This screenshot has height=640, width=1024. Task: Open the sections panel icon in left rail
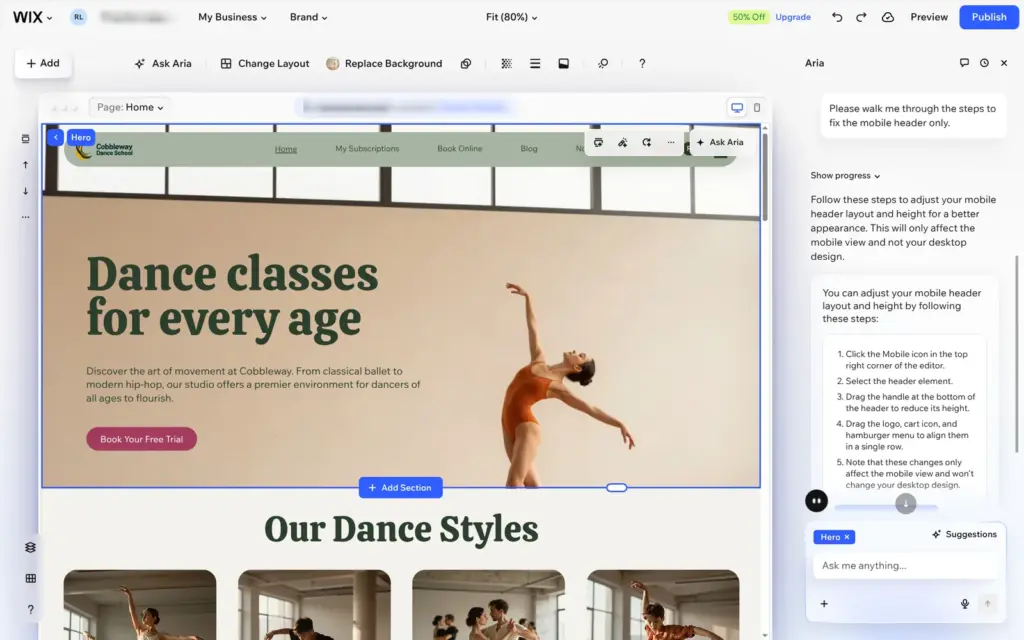click(25, 138)
